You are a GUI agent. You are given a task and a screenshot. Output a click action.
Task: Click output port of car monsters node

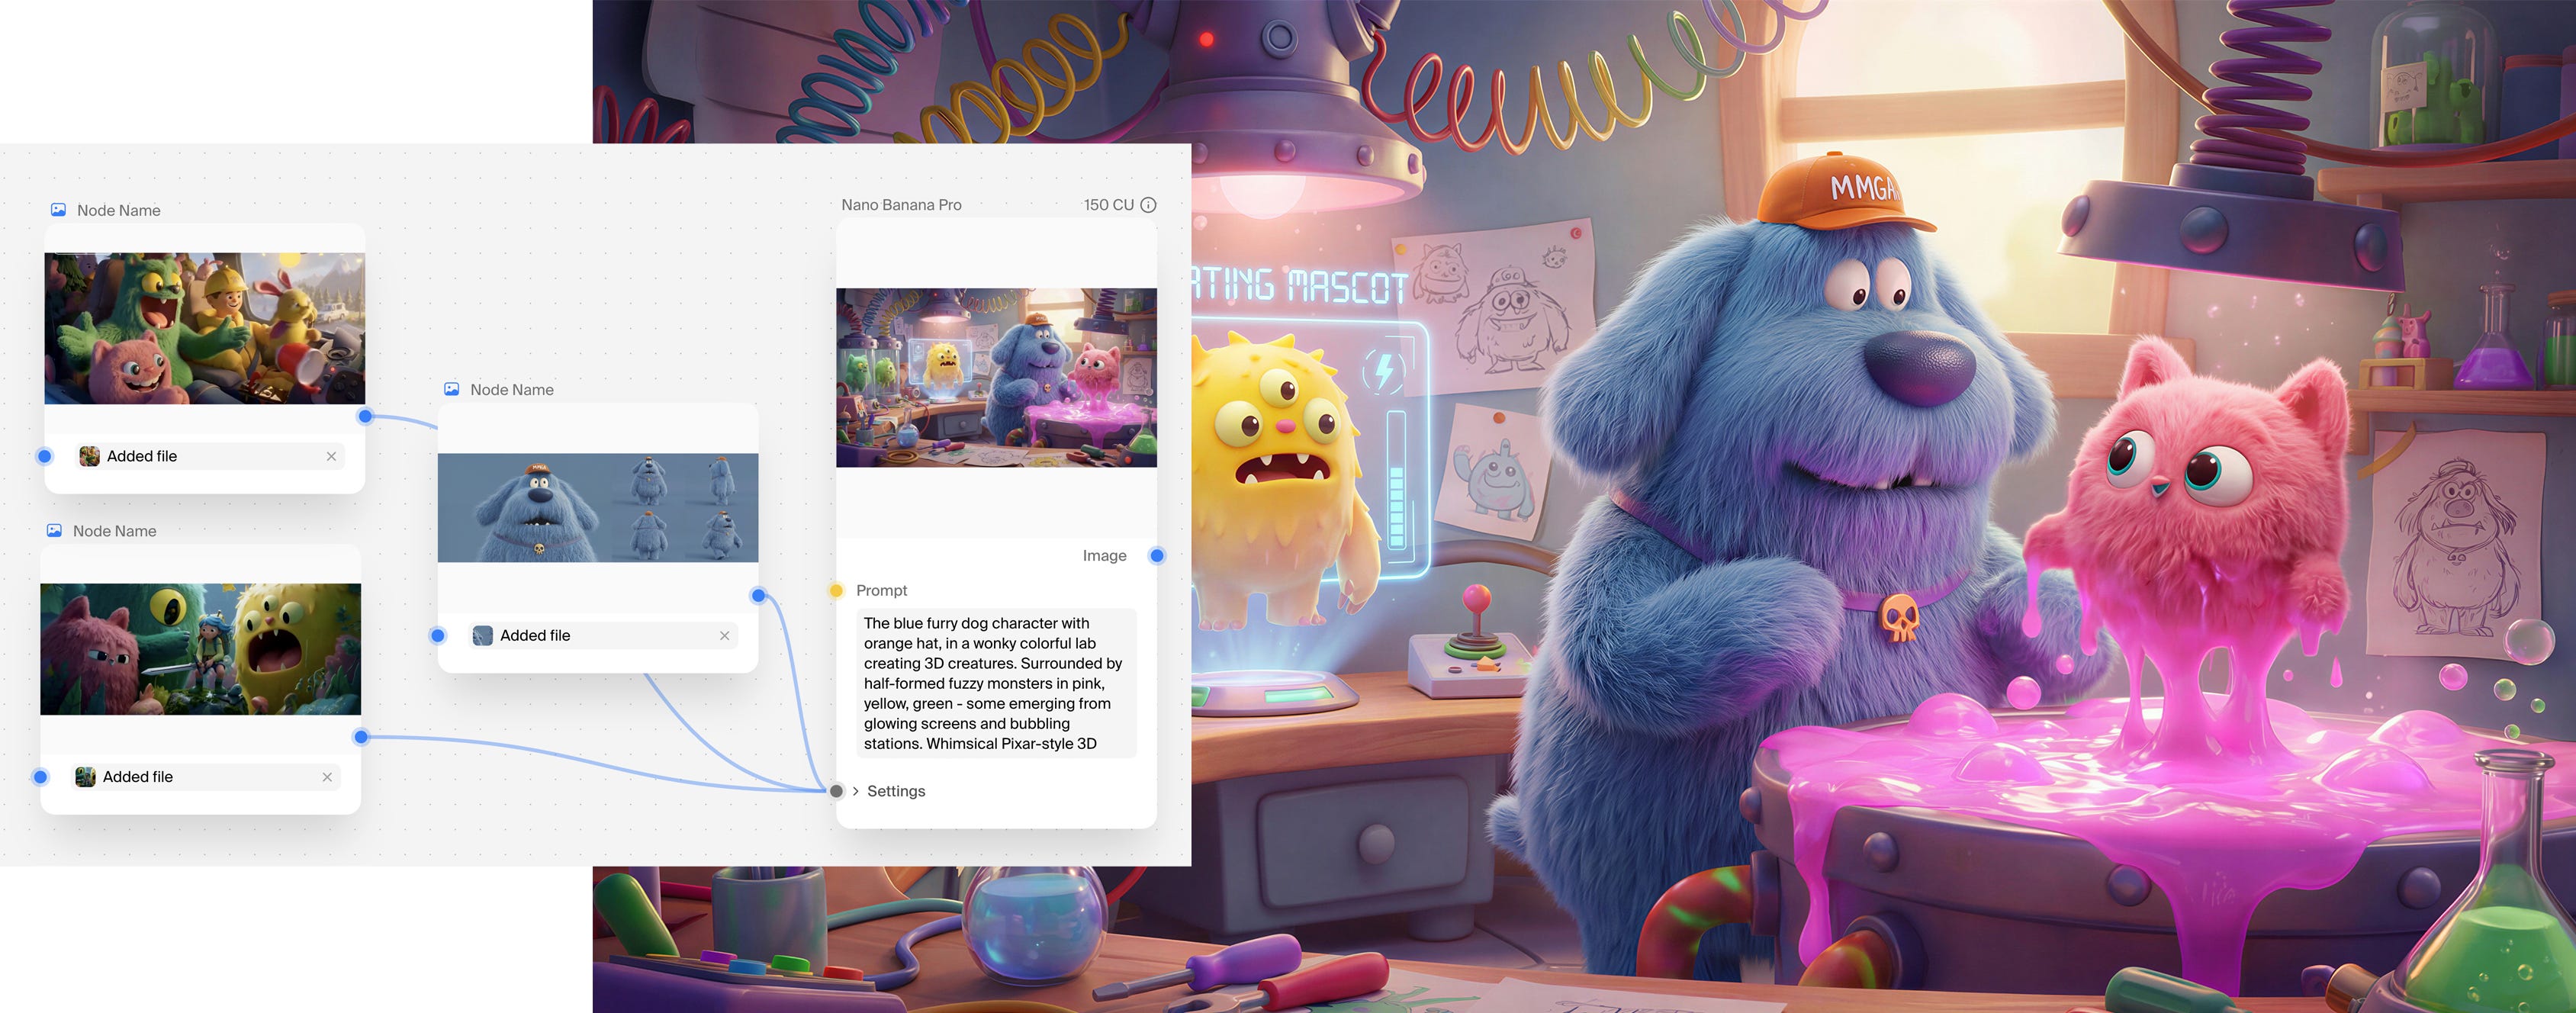pyautogui.click(x=365, y=416)
